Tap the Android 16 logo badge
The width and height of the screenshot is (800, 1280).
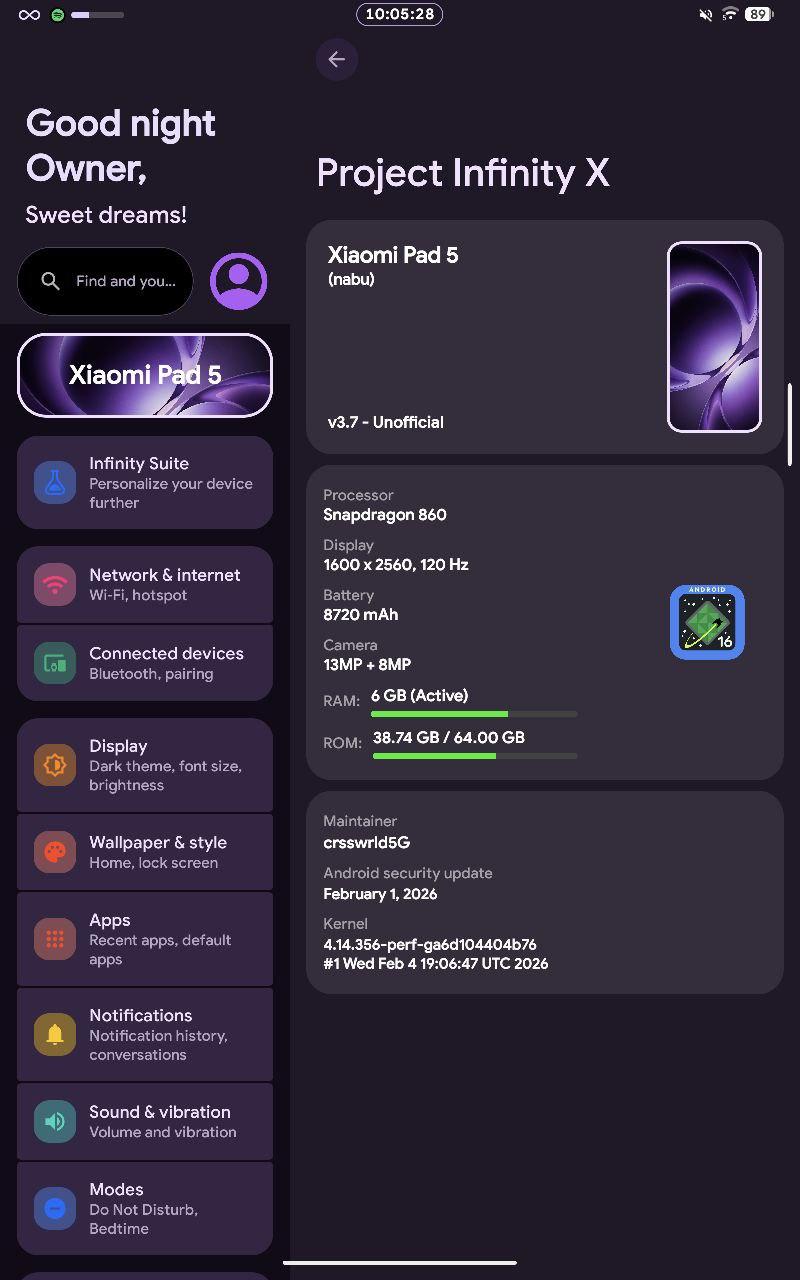[707, 622]
